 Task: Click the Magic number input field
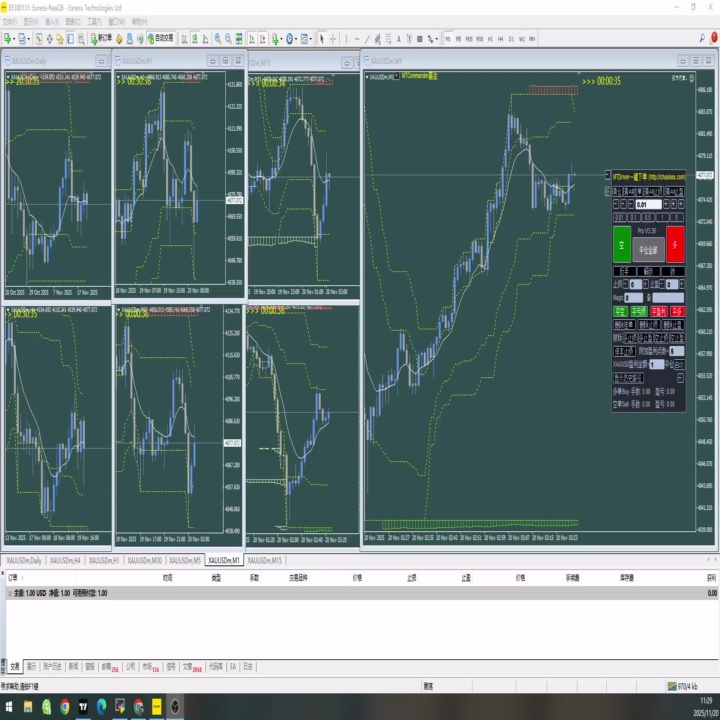point(634,298)
